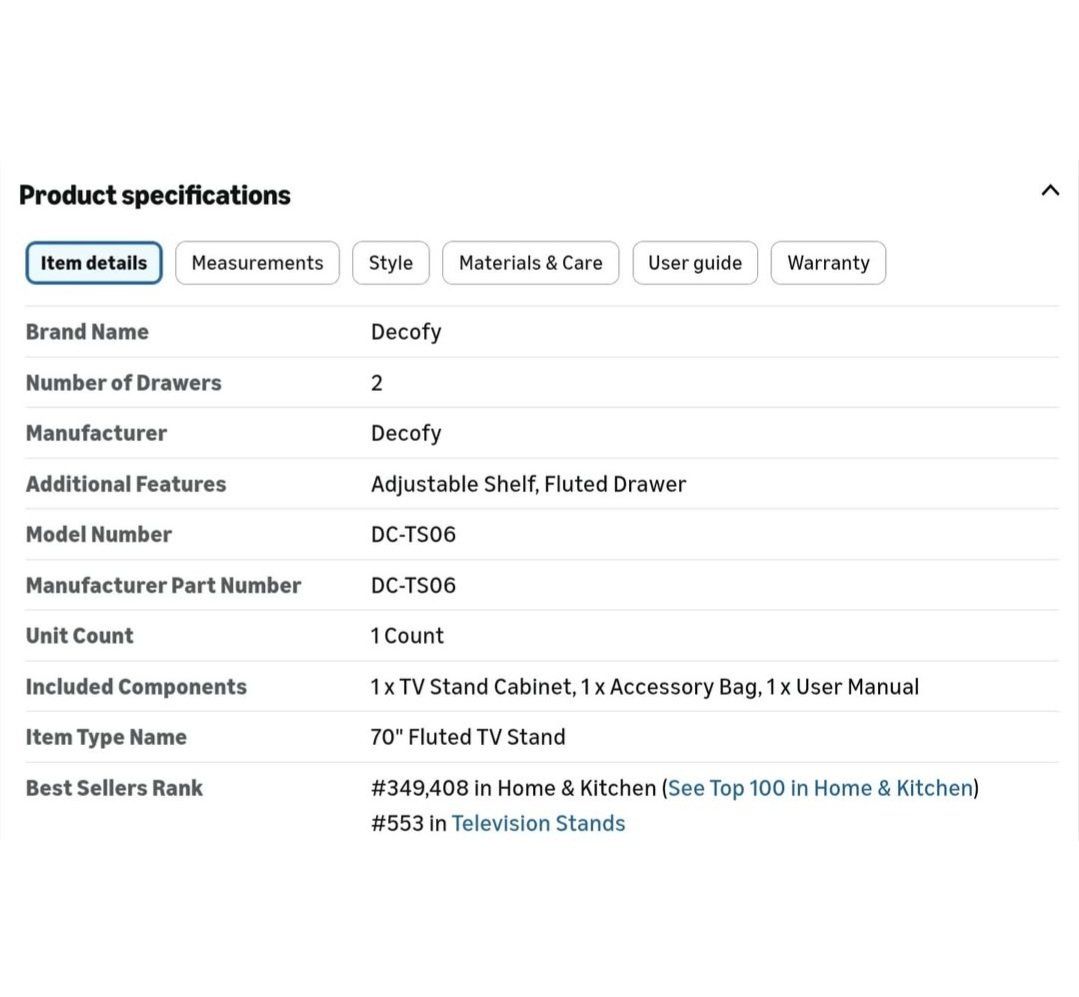Click the Best Sellers Rank label

pos(114,788)
